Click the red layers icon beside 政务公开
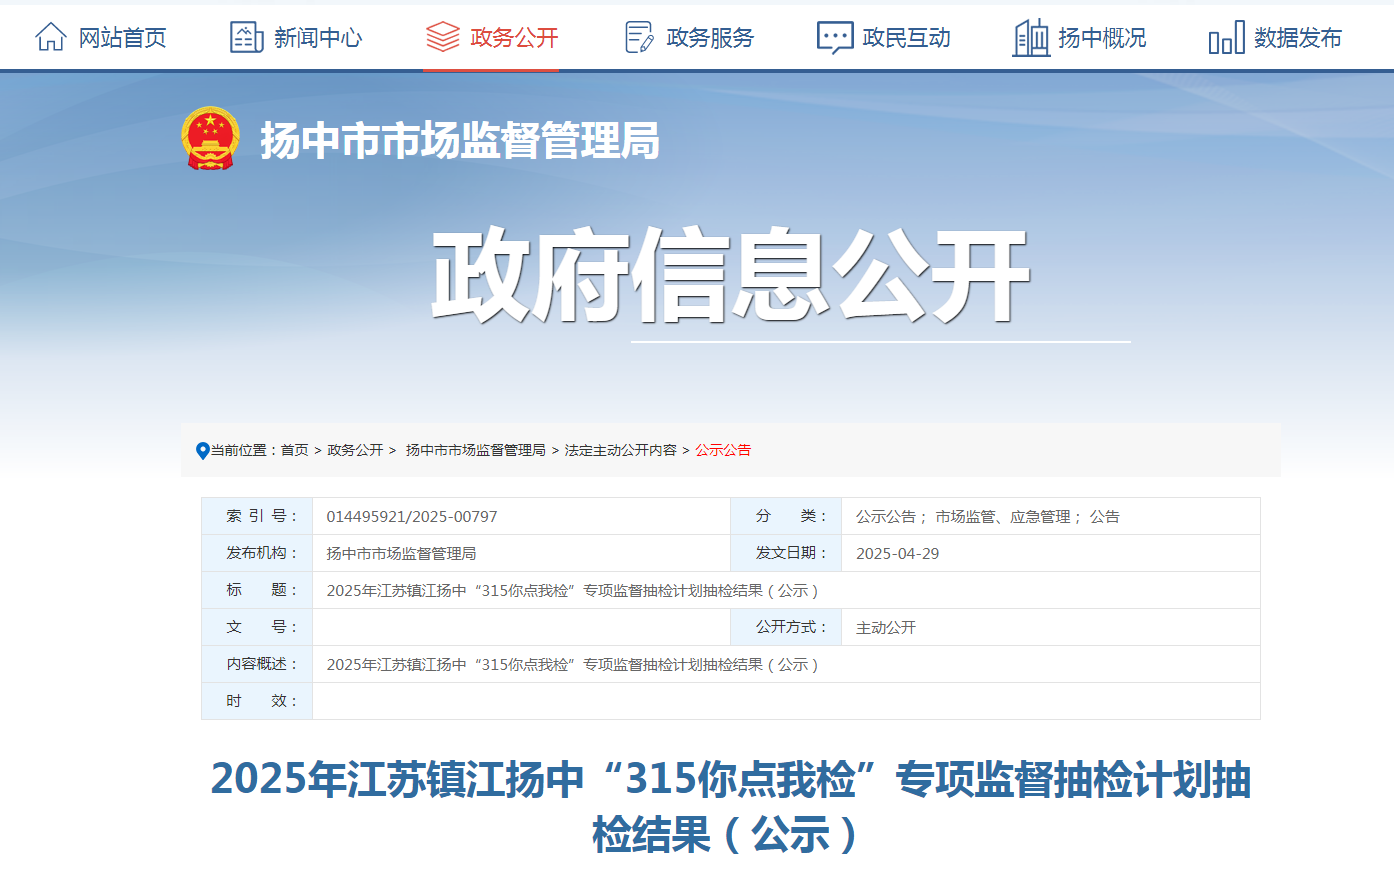The image size is (1394, 875). [x=442, y=37]
